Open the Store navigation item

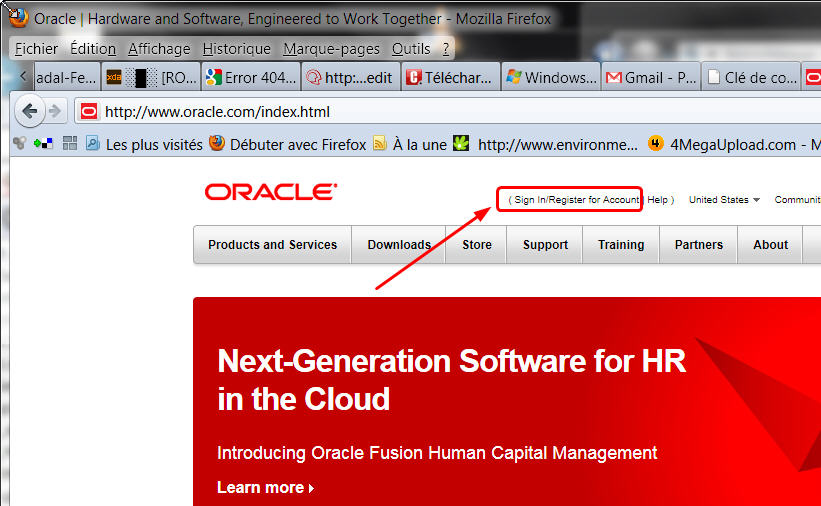click(x=476, y=245)
